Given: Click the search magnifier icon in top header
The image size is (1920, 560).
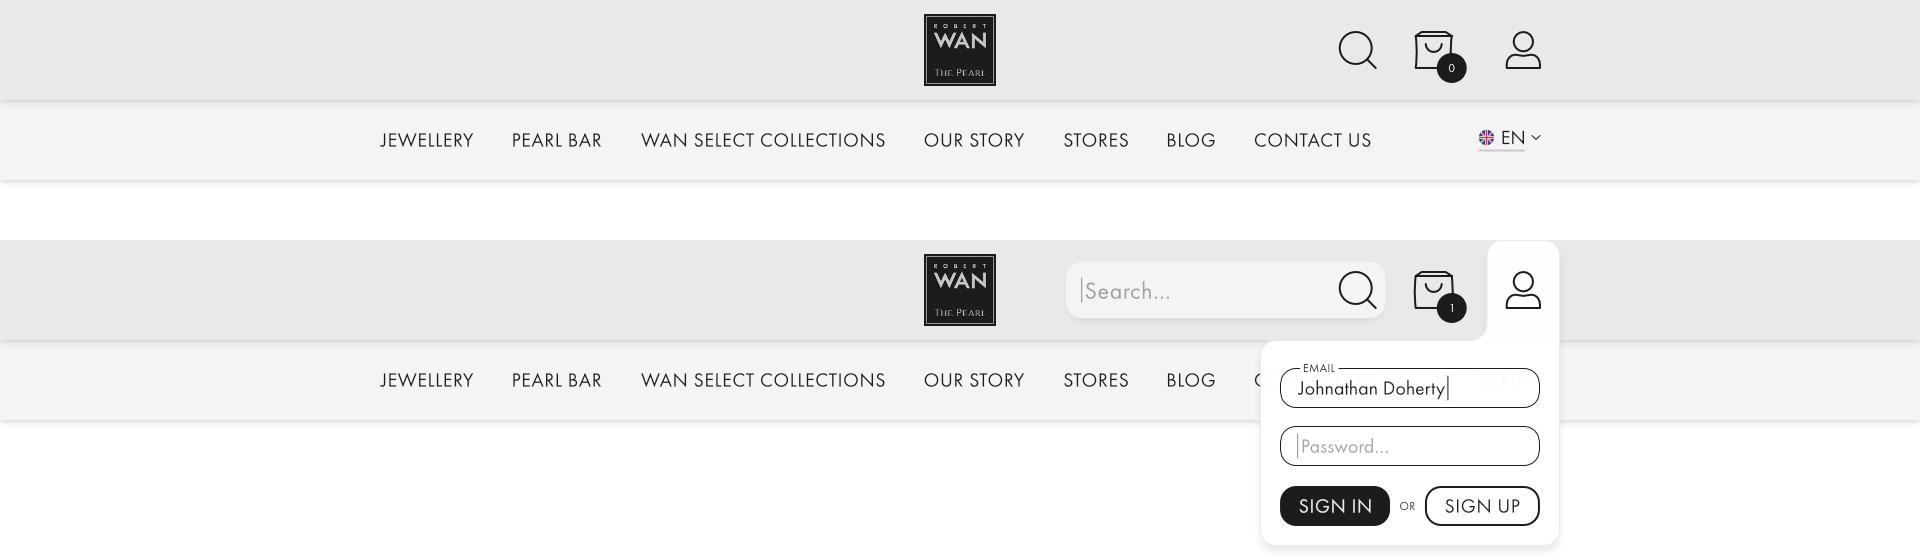Looking at the screenshot, I should tap(1357, 50).
